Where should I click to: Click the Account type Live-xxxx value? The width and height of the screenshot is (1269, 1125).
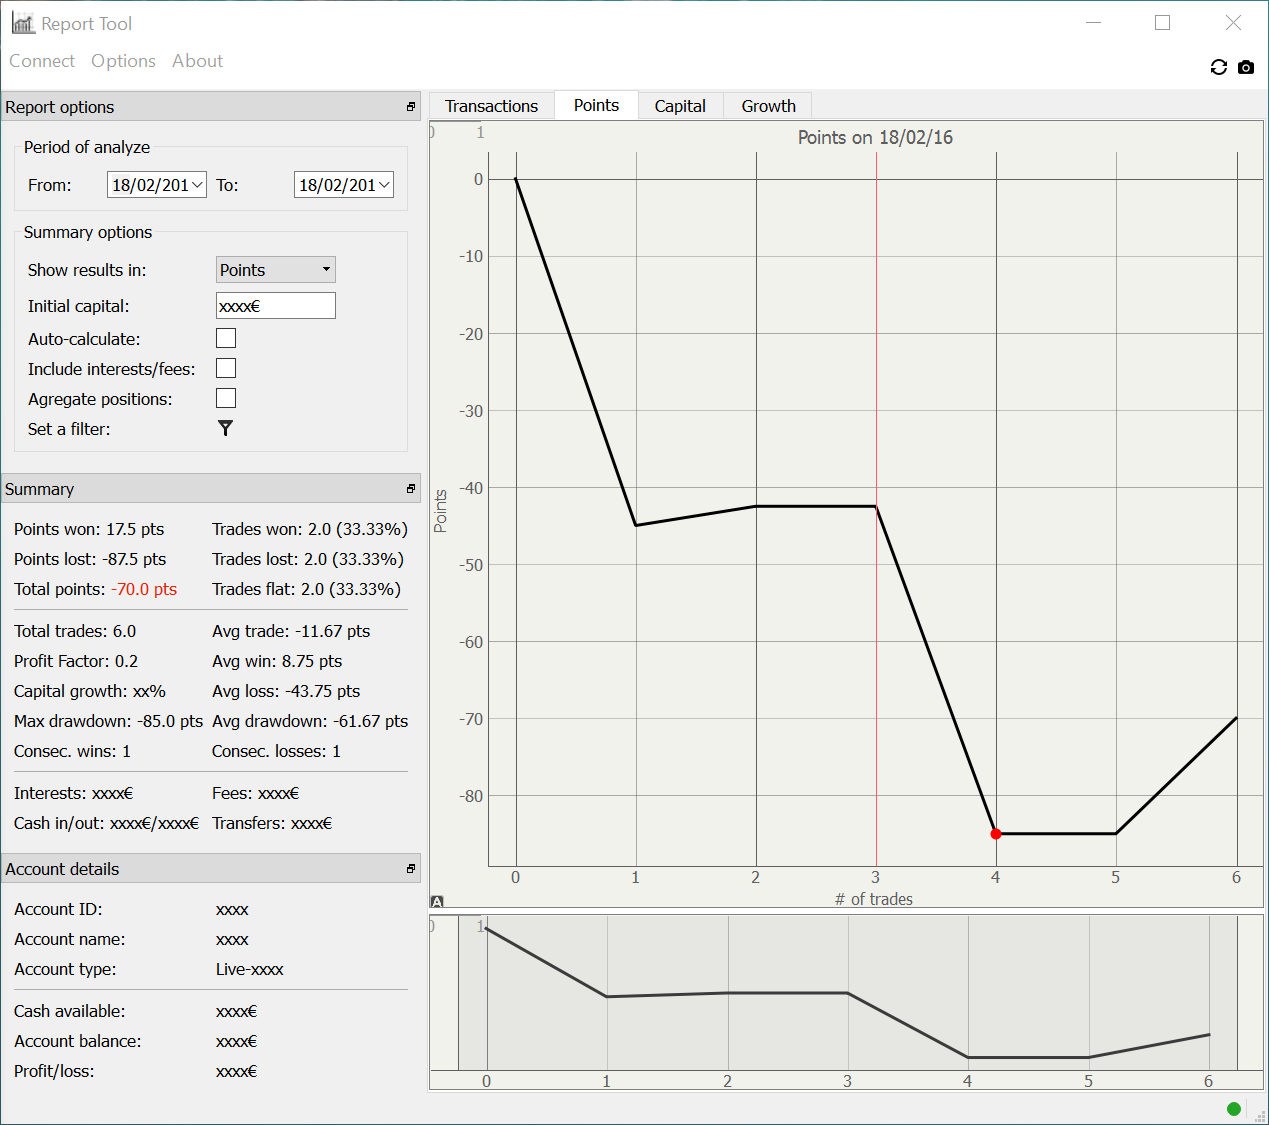pos(250,969)
